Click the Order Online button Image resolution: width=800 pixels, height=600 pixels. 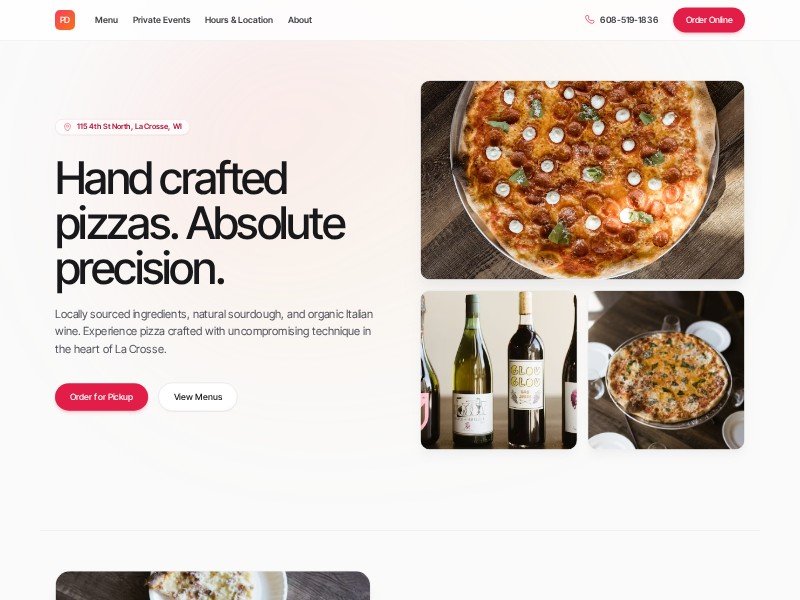click(709, 20)
